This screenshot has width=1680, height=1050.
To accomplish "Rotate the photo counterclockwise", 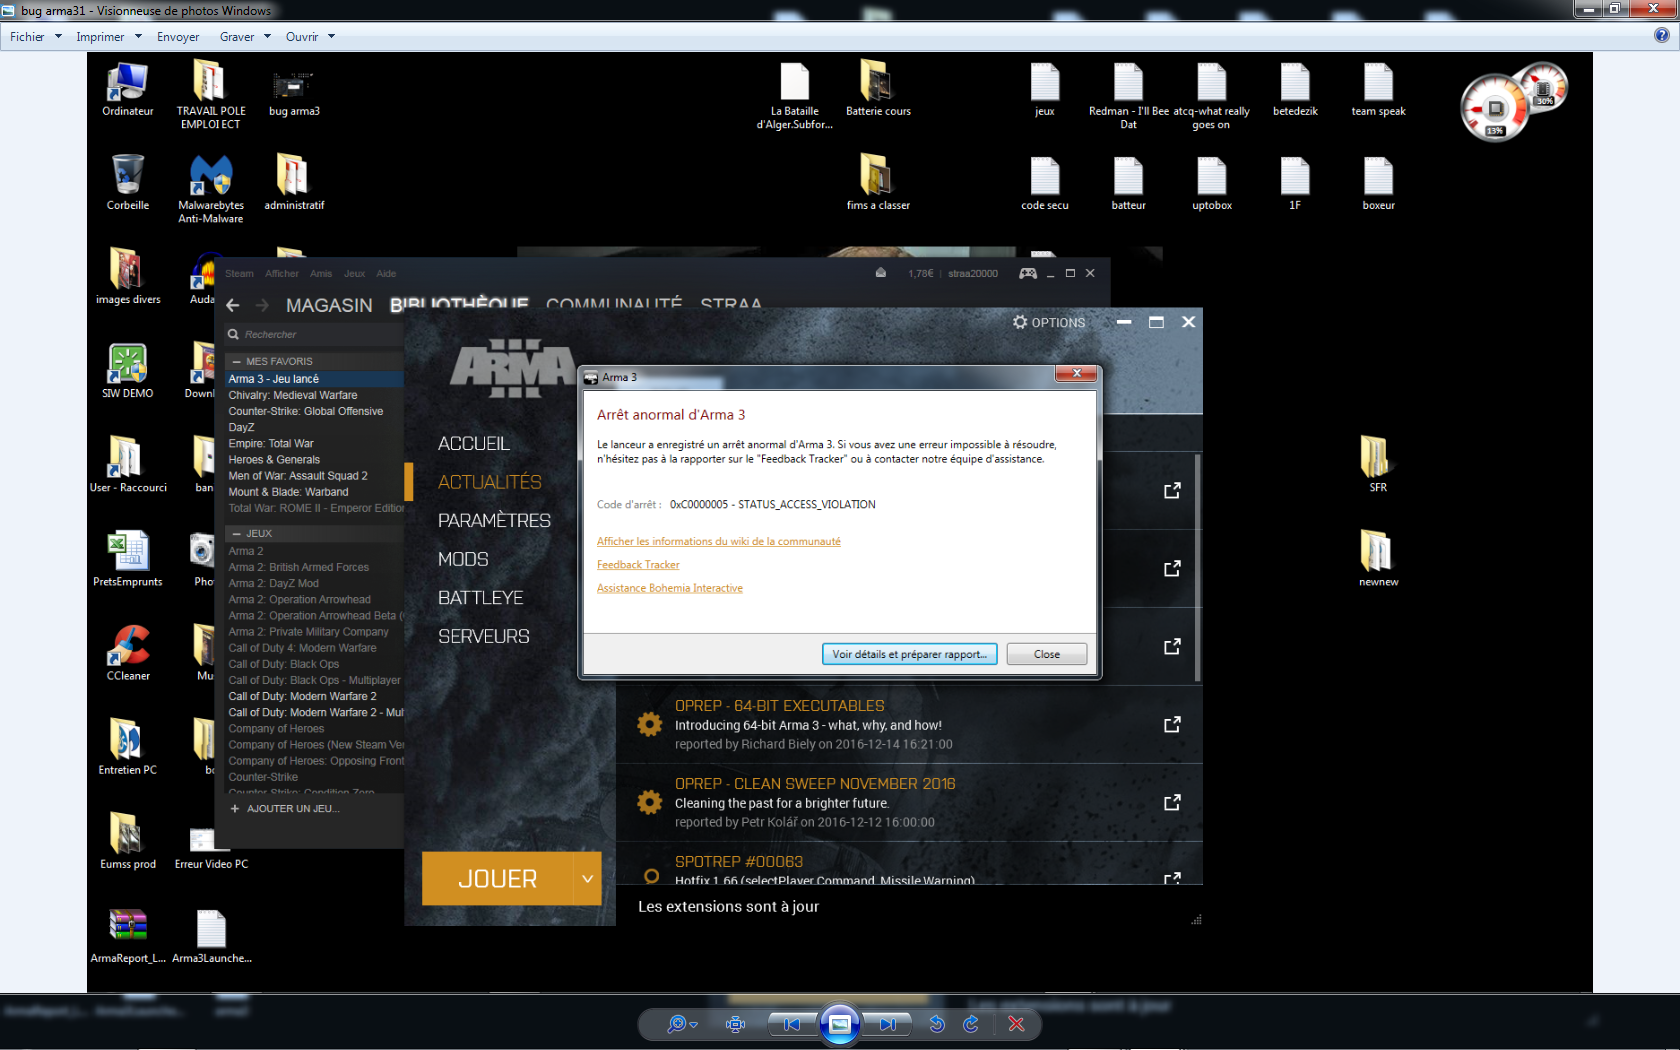I will (937, 1024).
